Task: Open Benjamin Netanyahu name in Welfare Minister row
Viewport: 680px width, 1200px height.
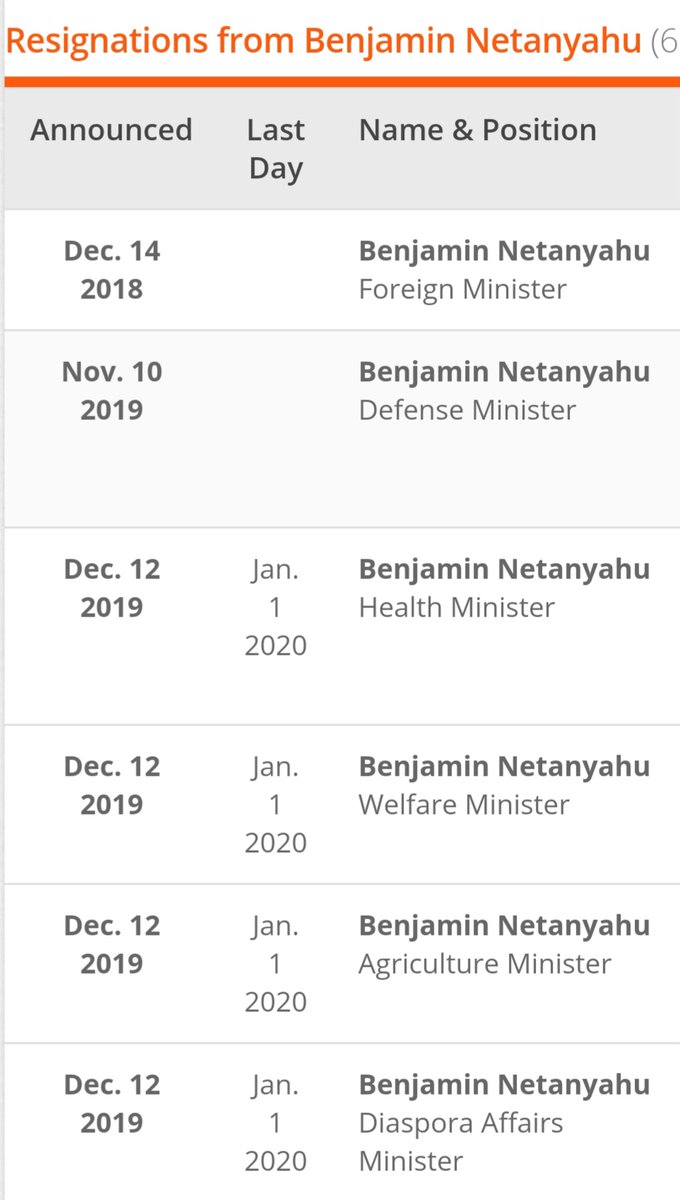Action: point(504,767)
